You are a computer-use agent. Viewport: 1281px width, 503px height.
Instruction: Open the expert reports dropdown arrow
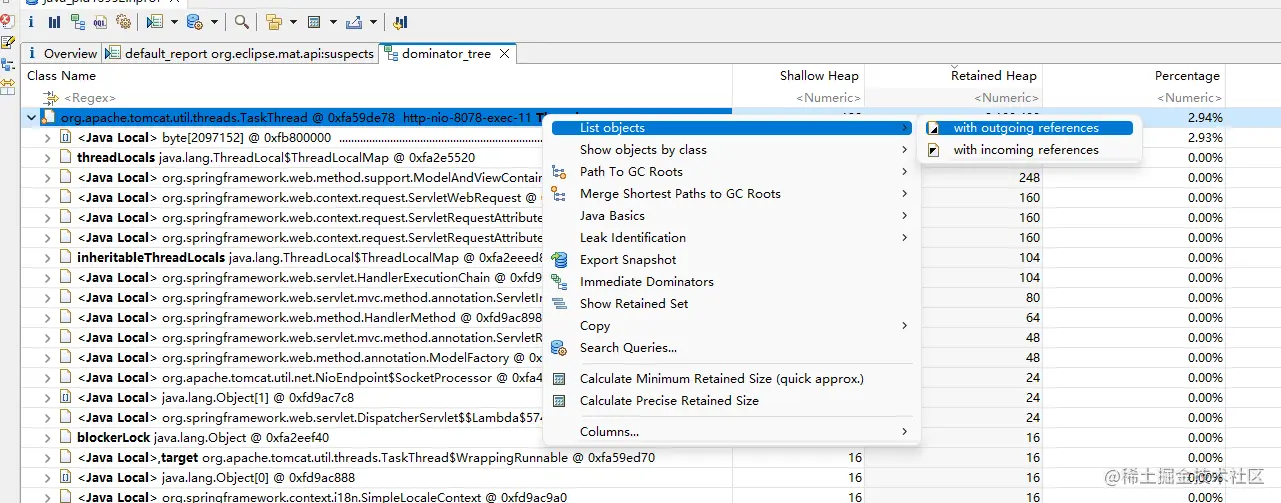(x=174, y=21)
